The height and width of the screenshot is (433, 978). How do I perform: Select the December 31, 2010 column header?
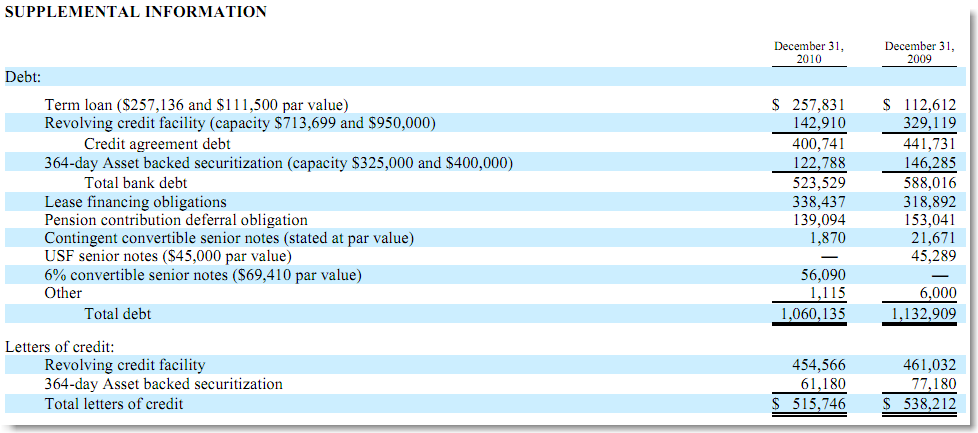coord(809,52)
